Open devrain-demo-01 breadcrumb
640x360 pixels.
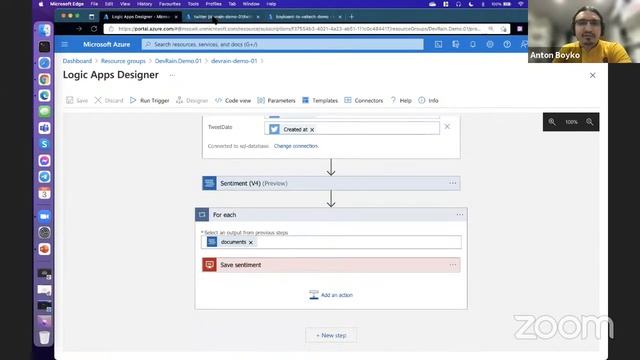234,61
